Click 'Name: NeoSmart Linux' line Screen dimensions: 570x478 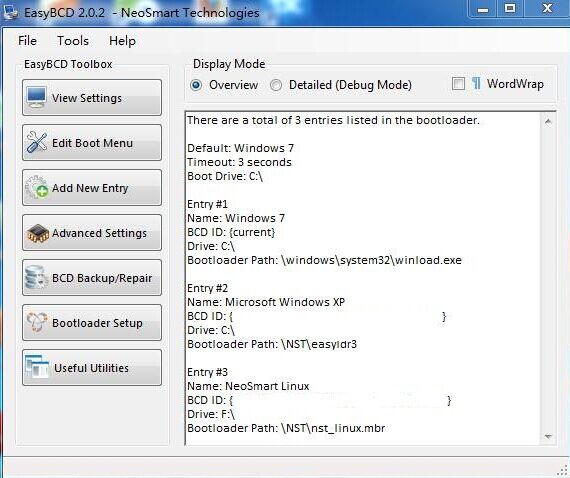pyautogui.click(x=248, y=386)
